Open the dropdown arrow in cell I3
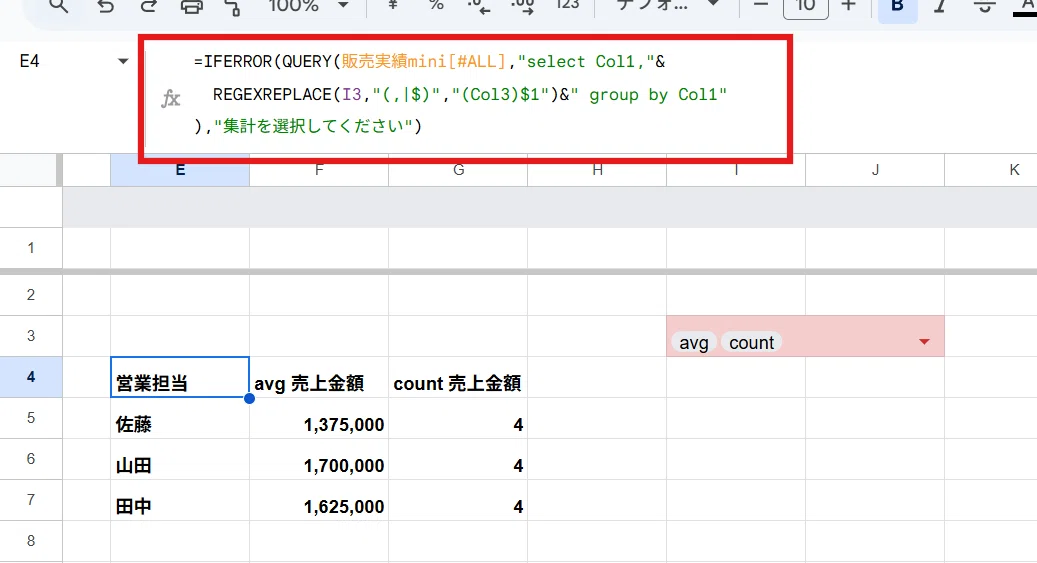The height and width of the screenshot is (563, 1037). (925, 342)
